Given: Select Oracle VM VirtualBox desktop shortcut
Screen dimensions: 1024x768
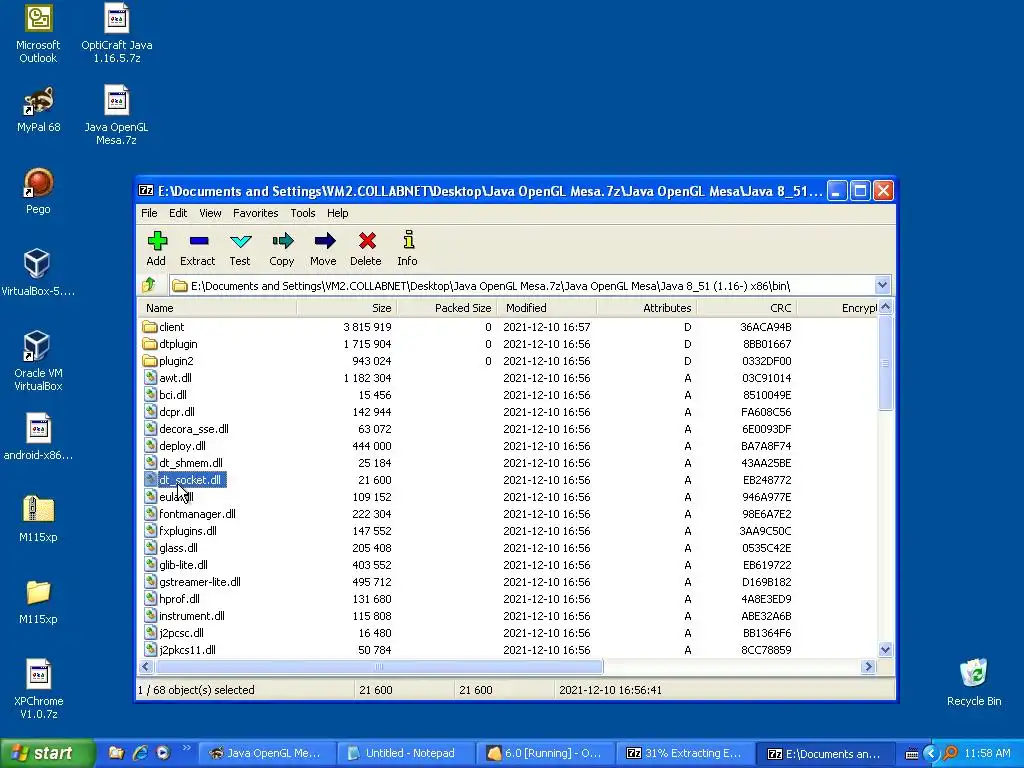Looking at the screenshot, I should click(38, 361).
